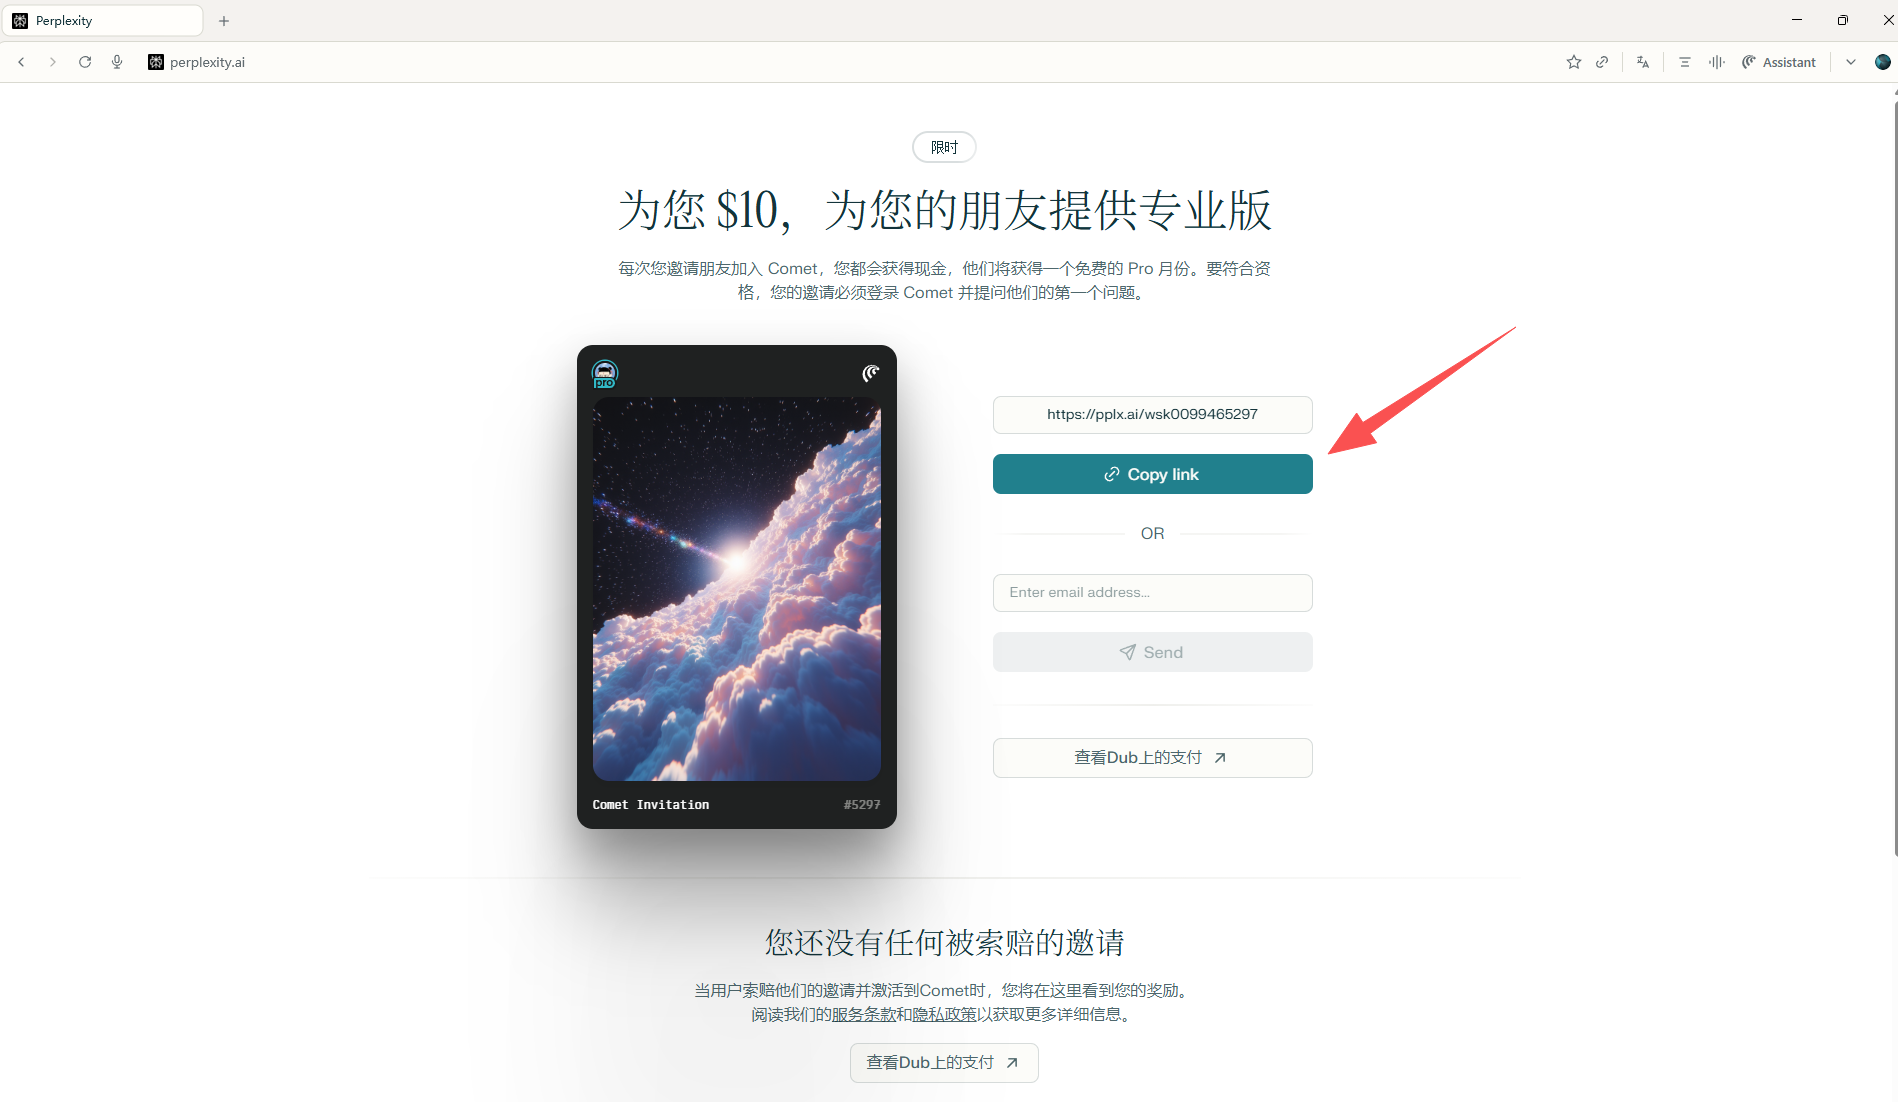Click the Send invitation button
Viewport: 1898px width, 1102px height.
[1152, 652]
